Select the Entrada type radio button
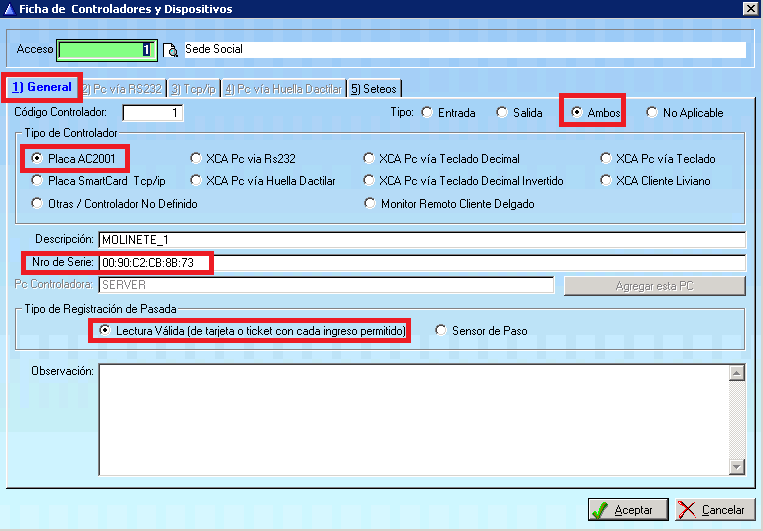Screen dimensions: 763x531 (x=428, y=113)
